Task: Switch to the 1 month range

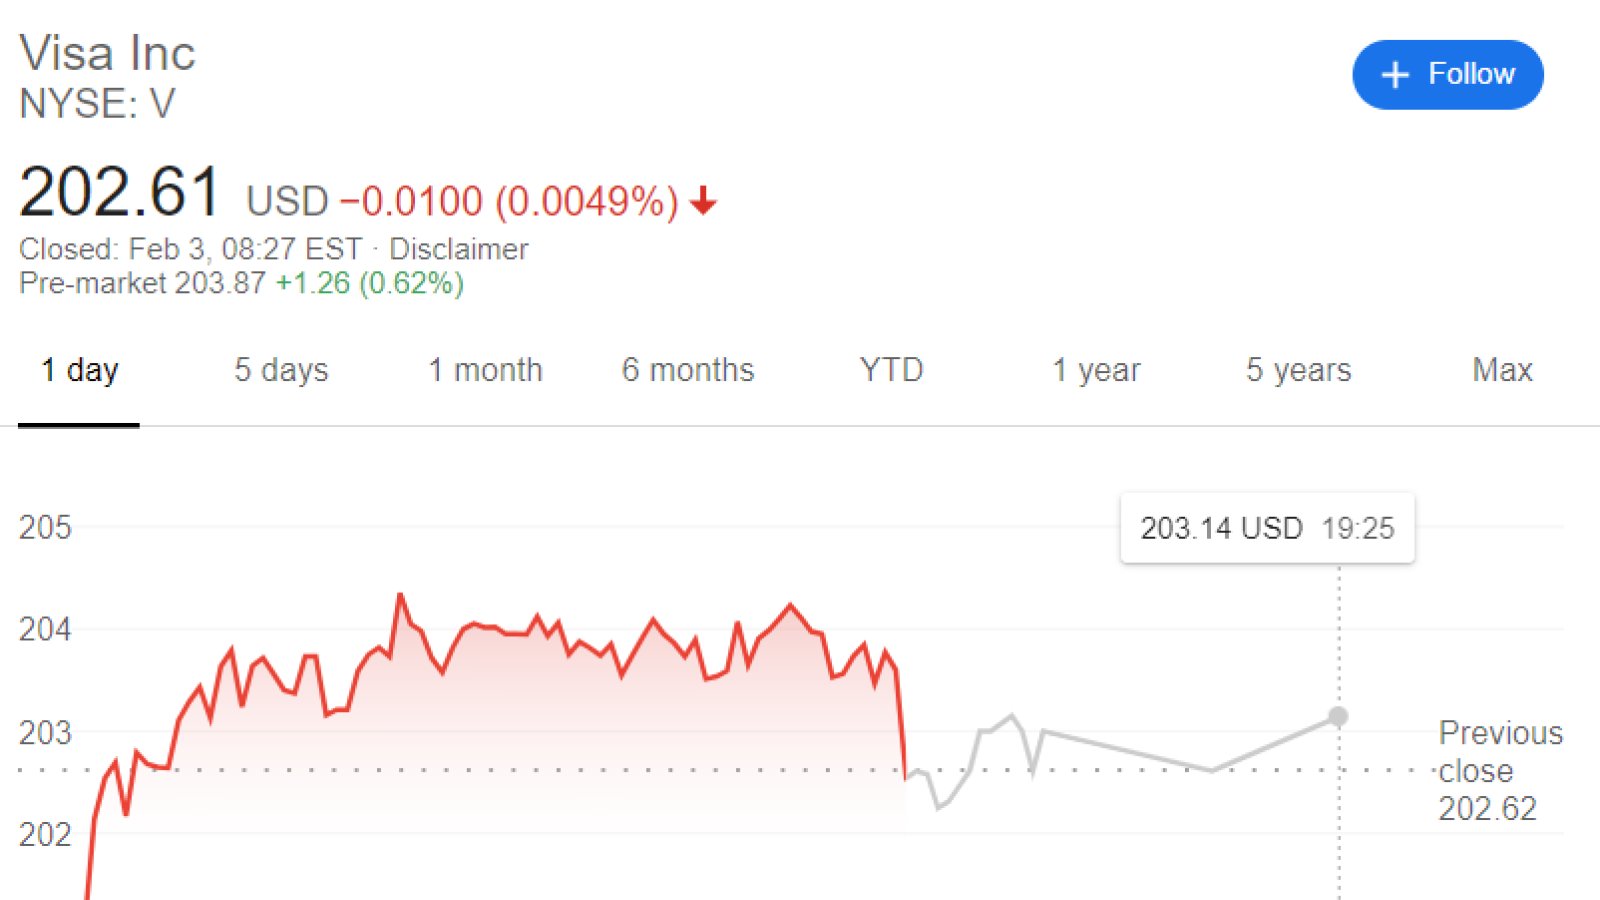Action: (x=485, y=371)
